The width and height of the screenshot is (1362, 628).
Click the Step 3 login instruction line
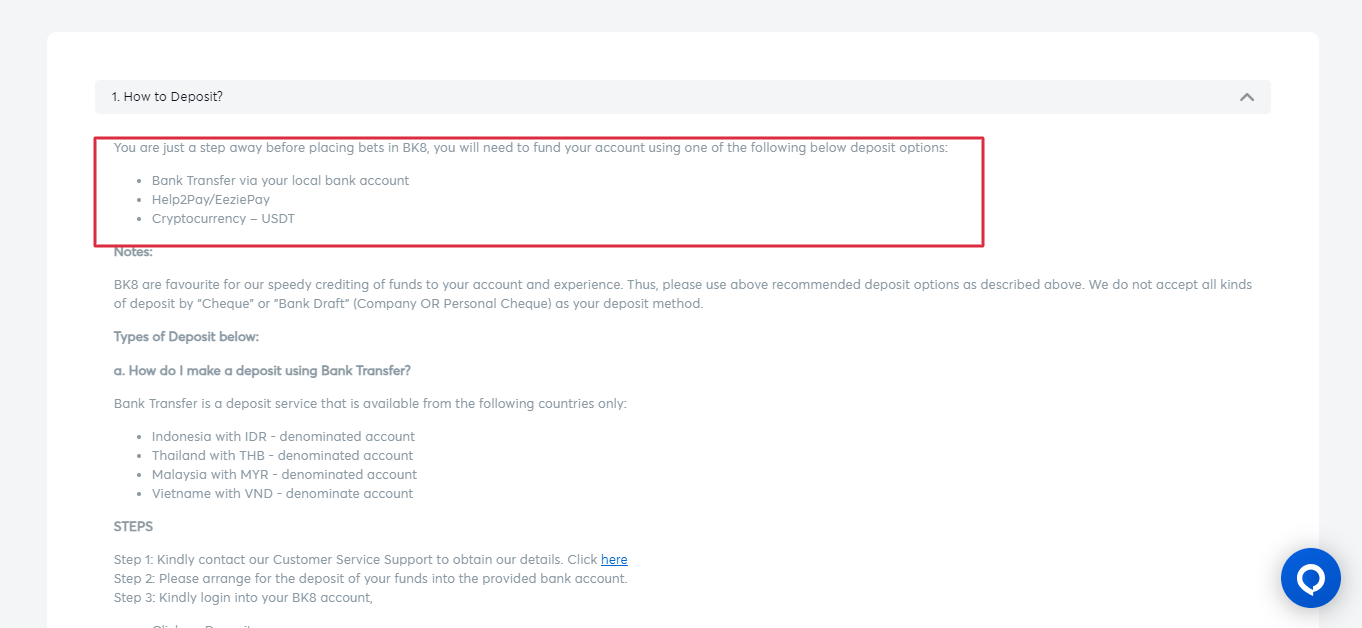pos(243,598)
